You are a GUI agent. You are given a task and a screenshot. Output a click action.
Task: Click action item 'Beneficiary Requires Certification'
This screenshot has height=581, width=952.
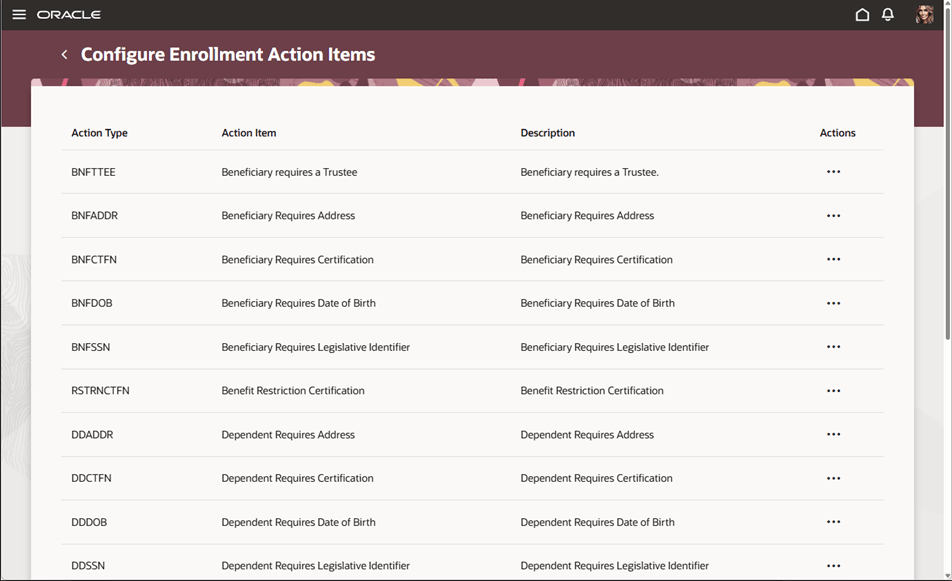[x=297, y=259]
